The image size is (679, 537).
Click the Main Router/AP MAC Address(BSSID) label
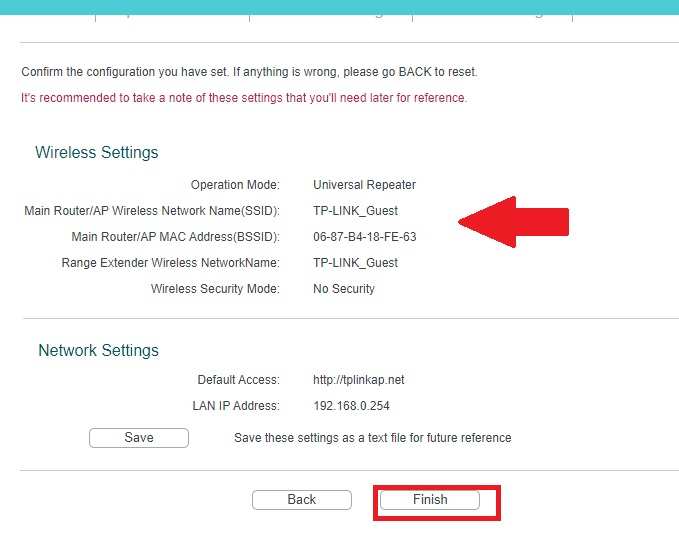(x=175, y=237)
